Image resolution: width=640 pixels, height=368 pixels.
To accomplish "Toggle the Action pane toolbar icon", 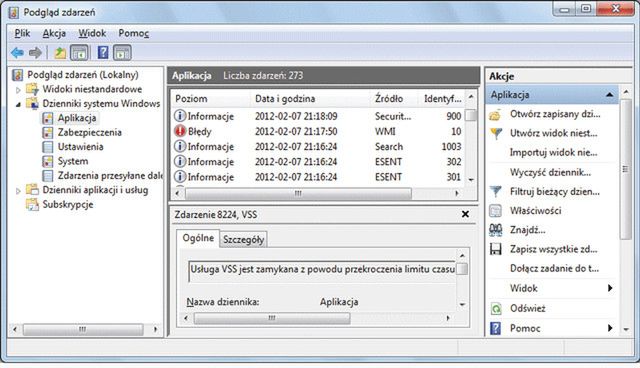I will [x=122, y=53].
